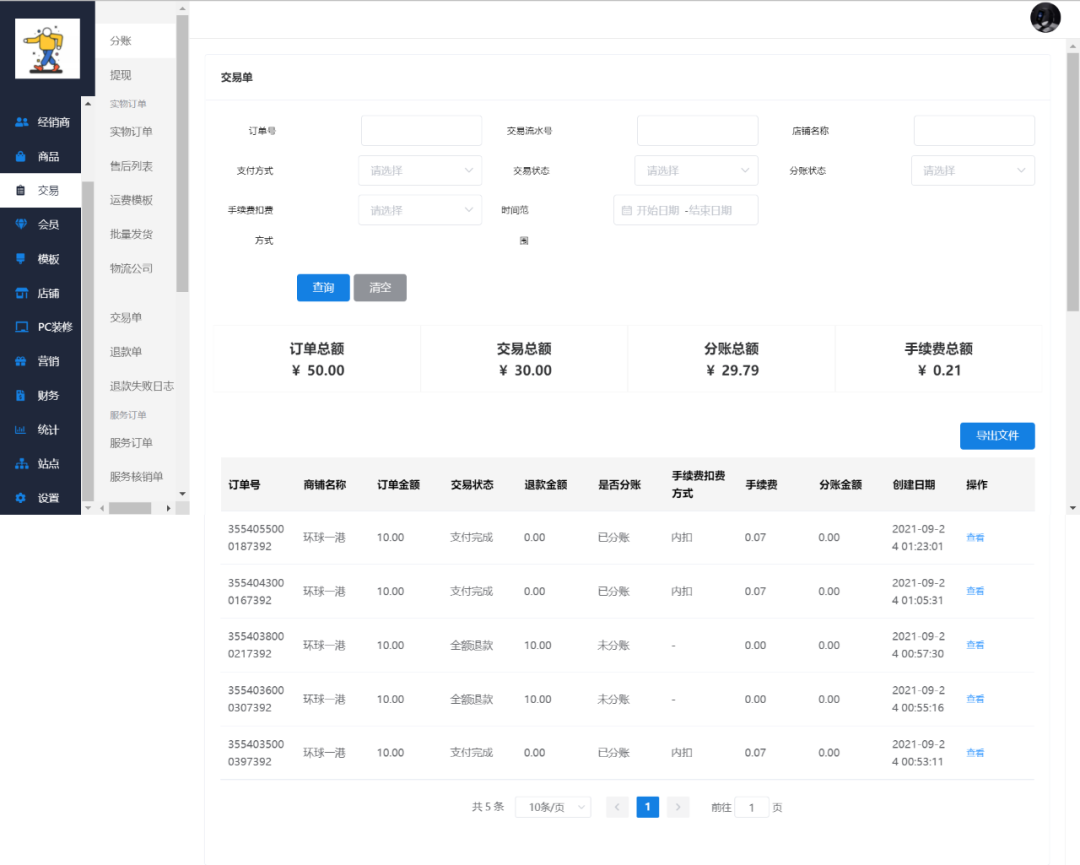This screenshot has height=865, width=1080.
Task: View order 3554038000217392 via 查看 link
Action: (x=975, y=645)
